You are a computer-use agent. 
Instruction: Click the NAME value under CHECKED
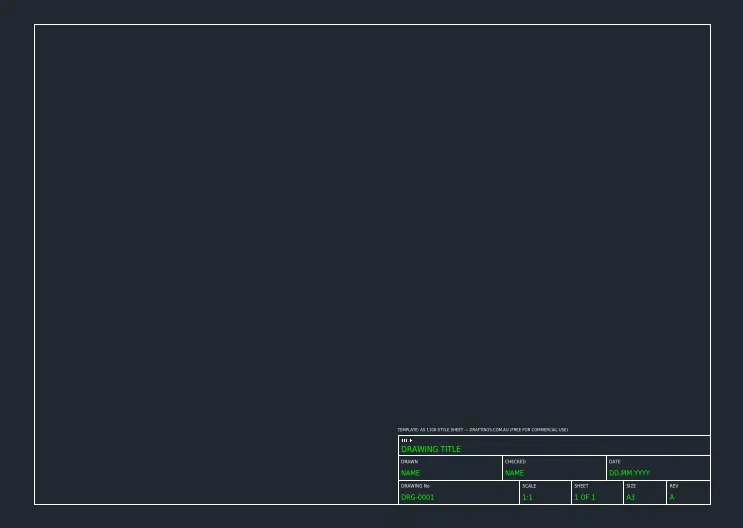514,473
